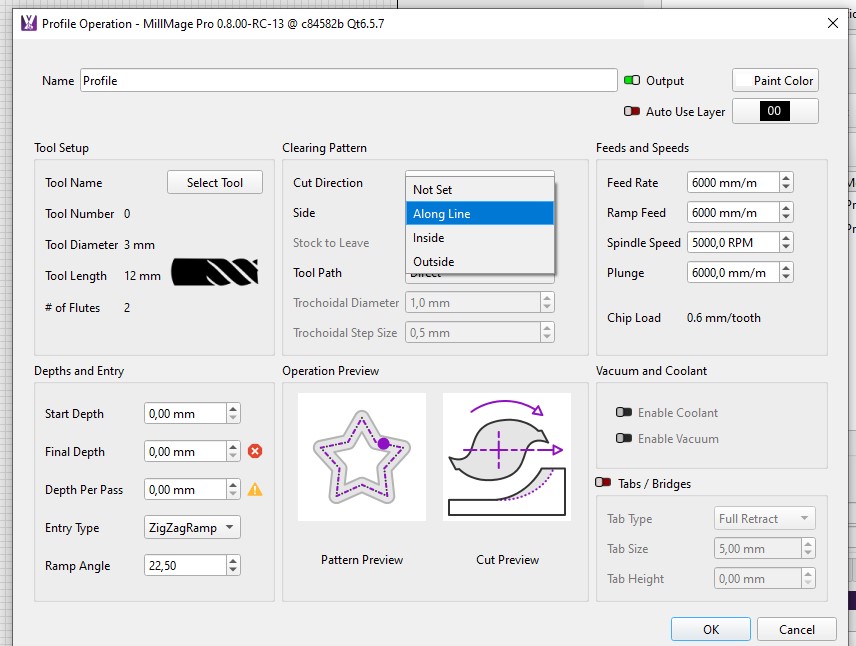The height and width of the screenshot is (646, 856).
Task: Click the MillMage app icon in title bar
Action: 28,23
